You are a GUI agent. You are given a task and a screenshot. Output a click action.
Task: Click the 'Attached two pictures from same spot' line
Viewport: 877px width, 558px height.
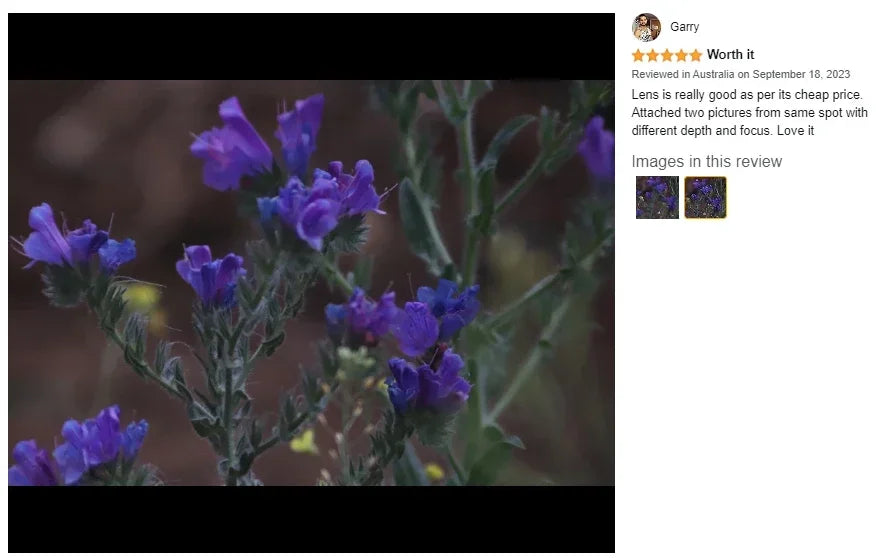[749, 112]
